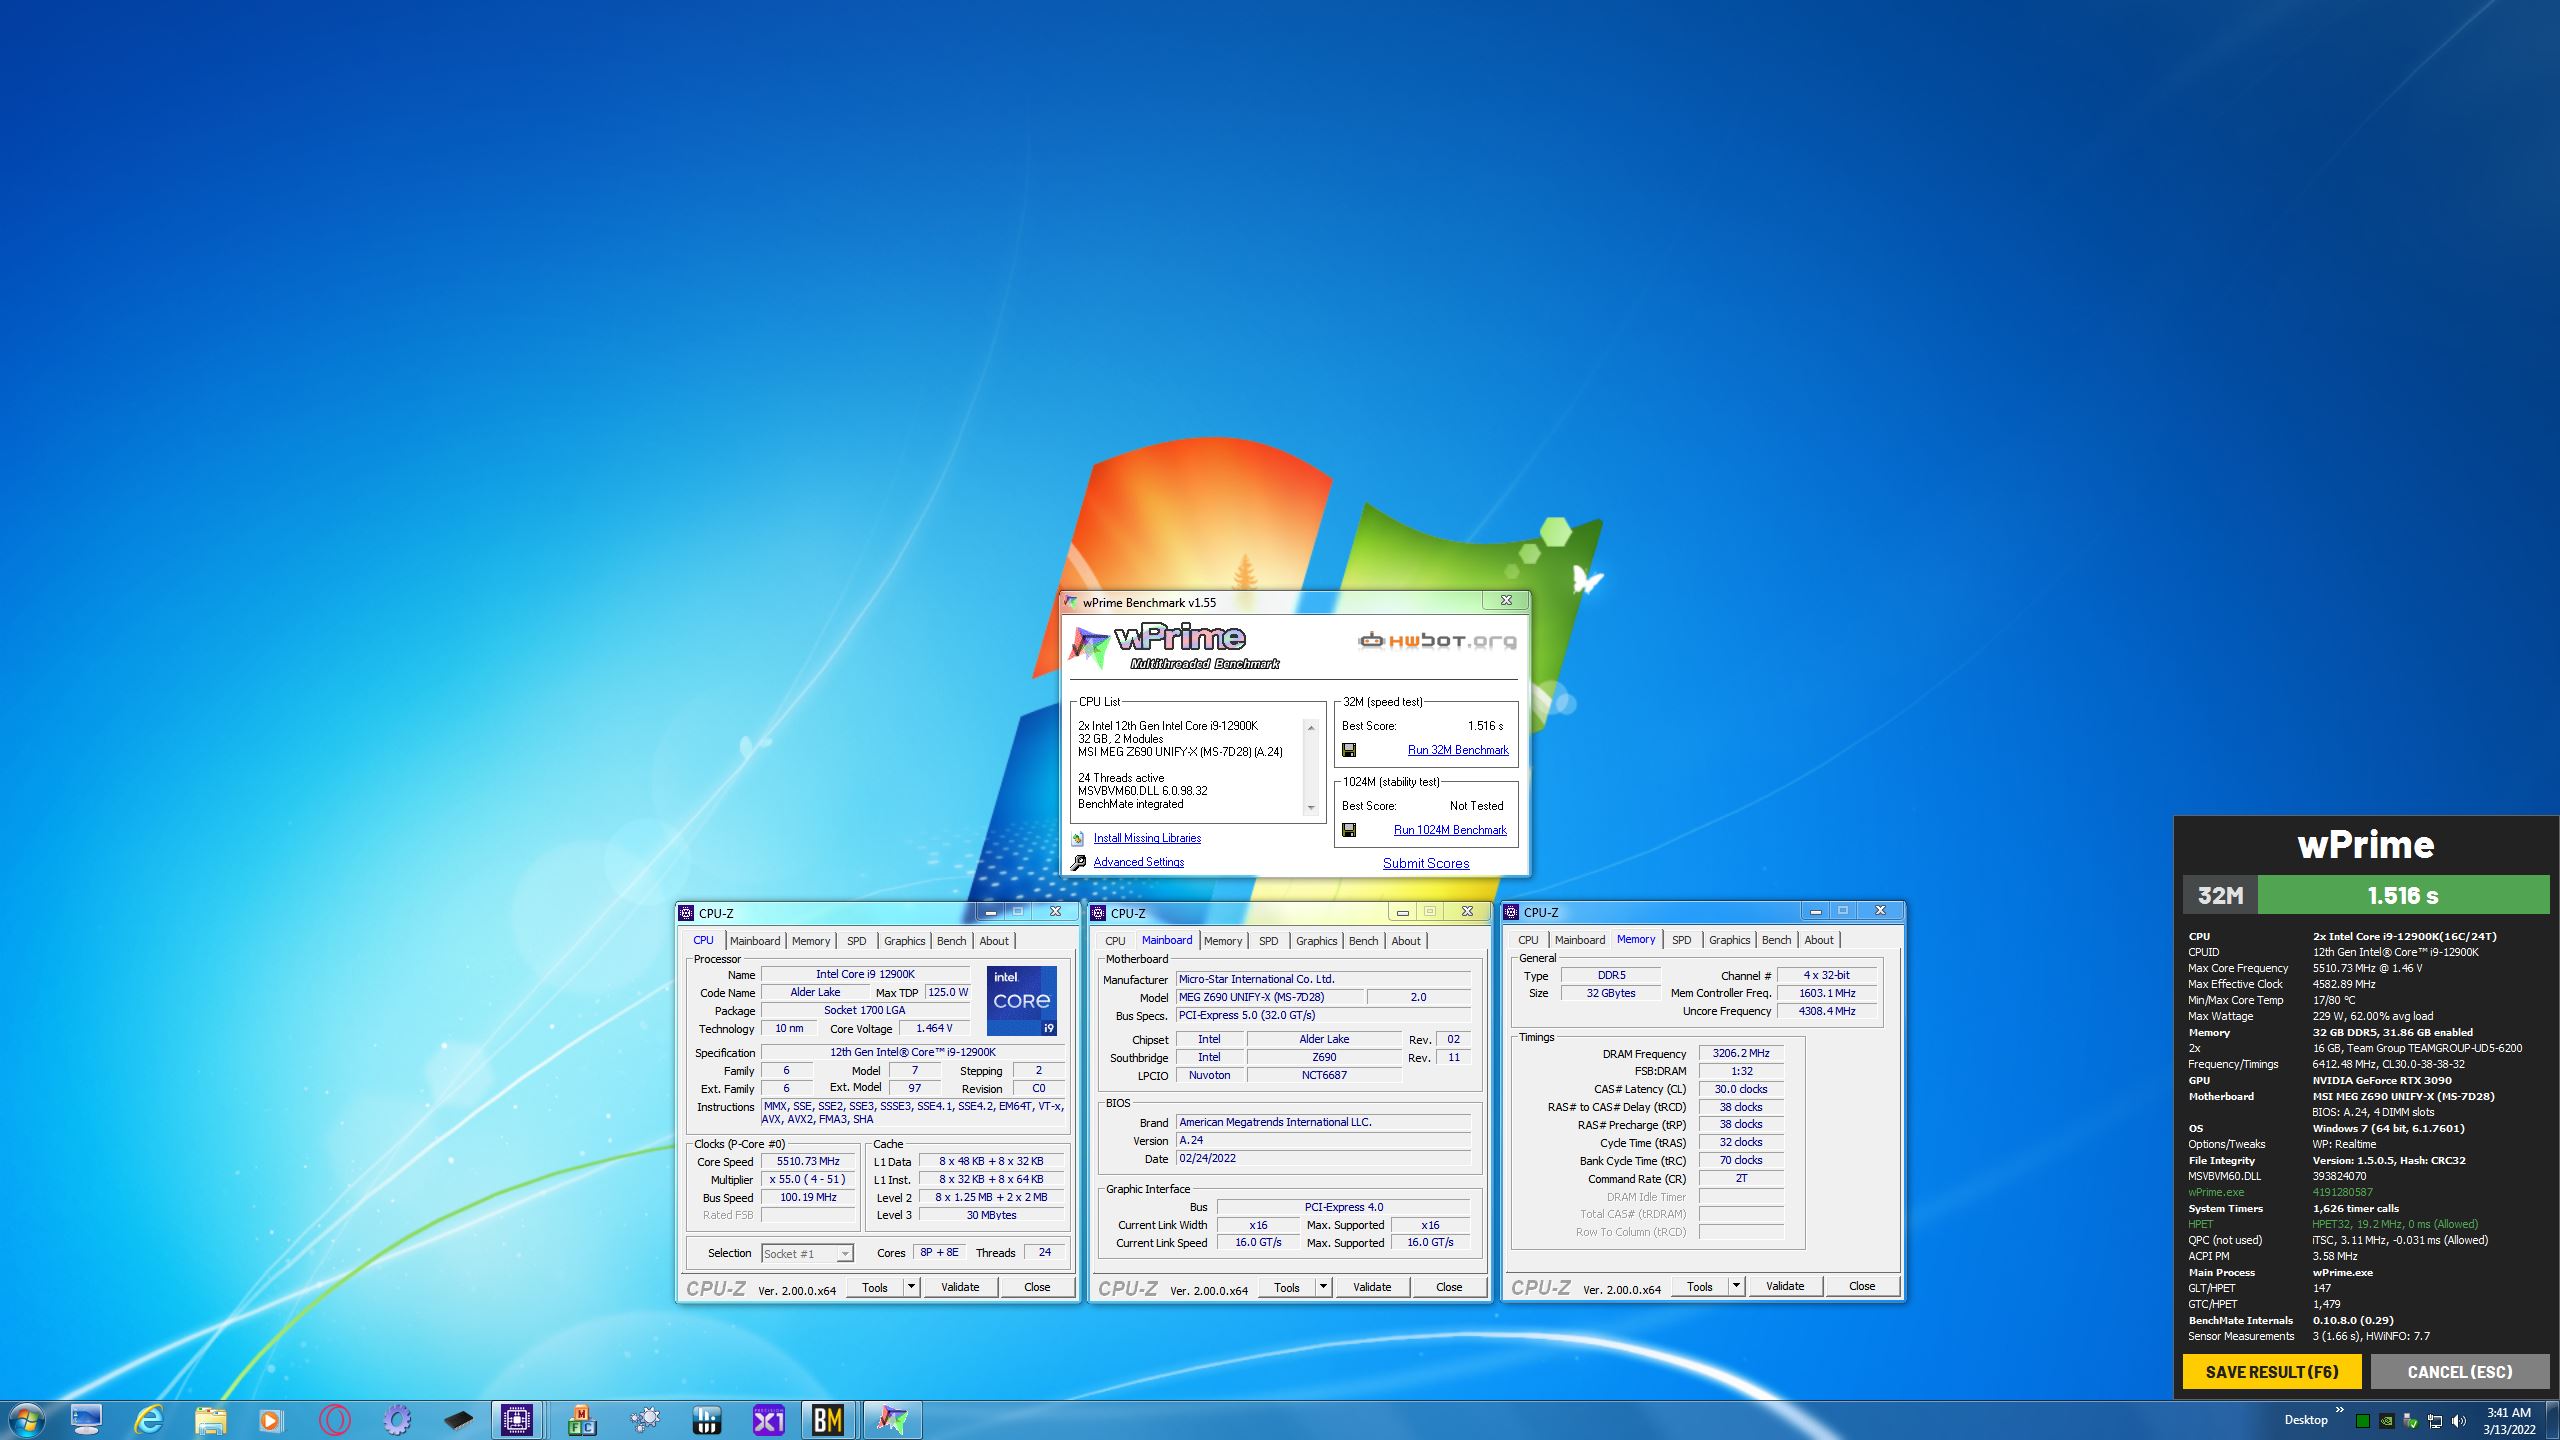Viewport: 2560px width, 1440px height.
Task: Click the taskbar clock showing 3:41 AM
Action: 2508,1421
